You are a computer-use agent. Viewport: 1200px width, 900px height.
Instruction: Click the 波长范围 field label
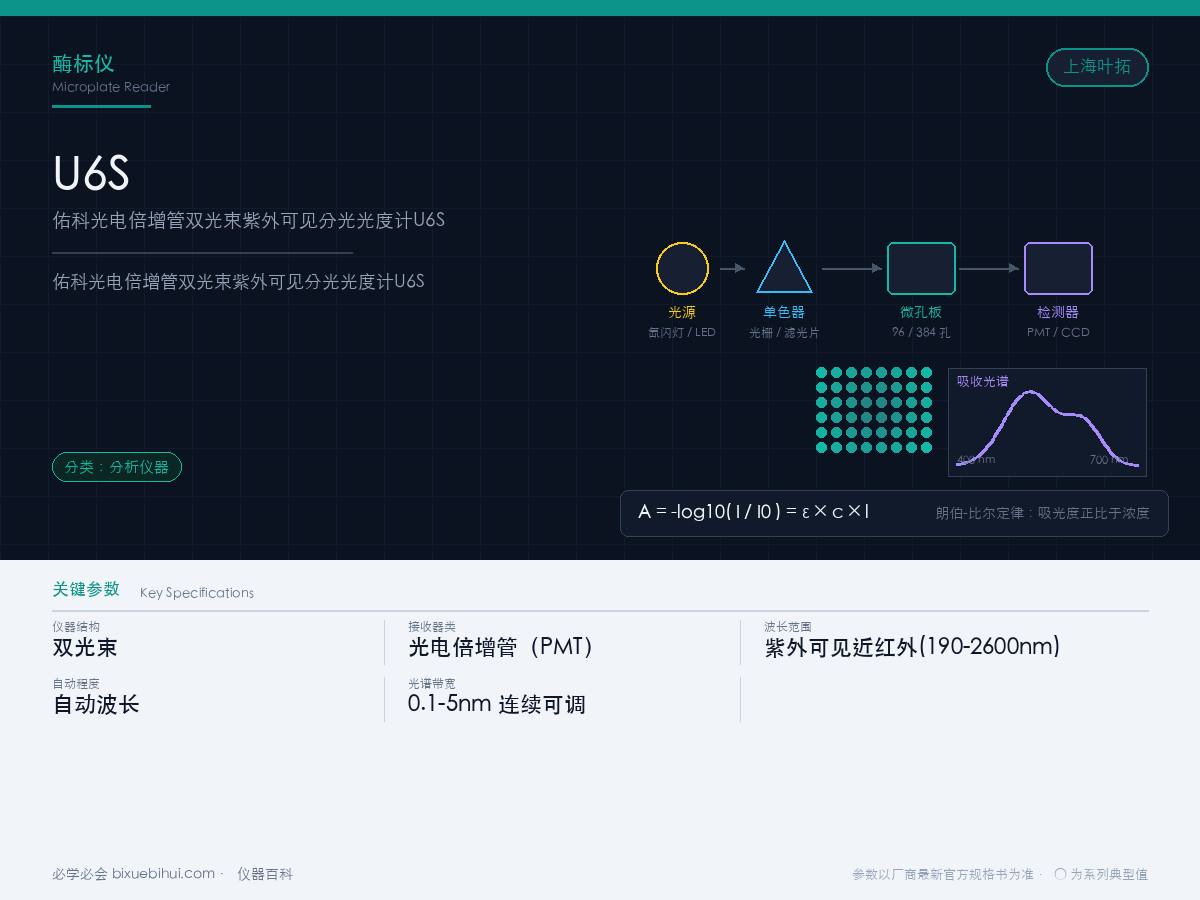788,627
